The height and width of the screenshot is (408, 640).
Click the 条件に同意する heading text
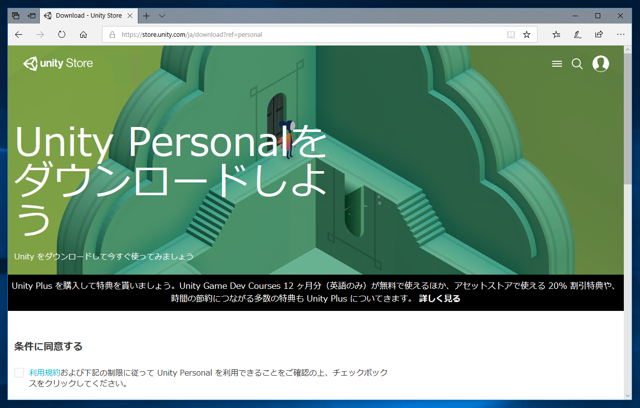[48, 346]
